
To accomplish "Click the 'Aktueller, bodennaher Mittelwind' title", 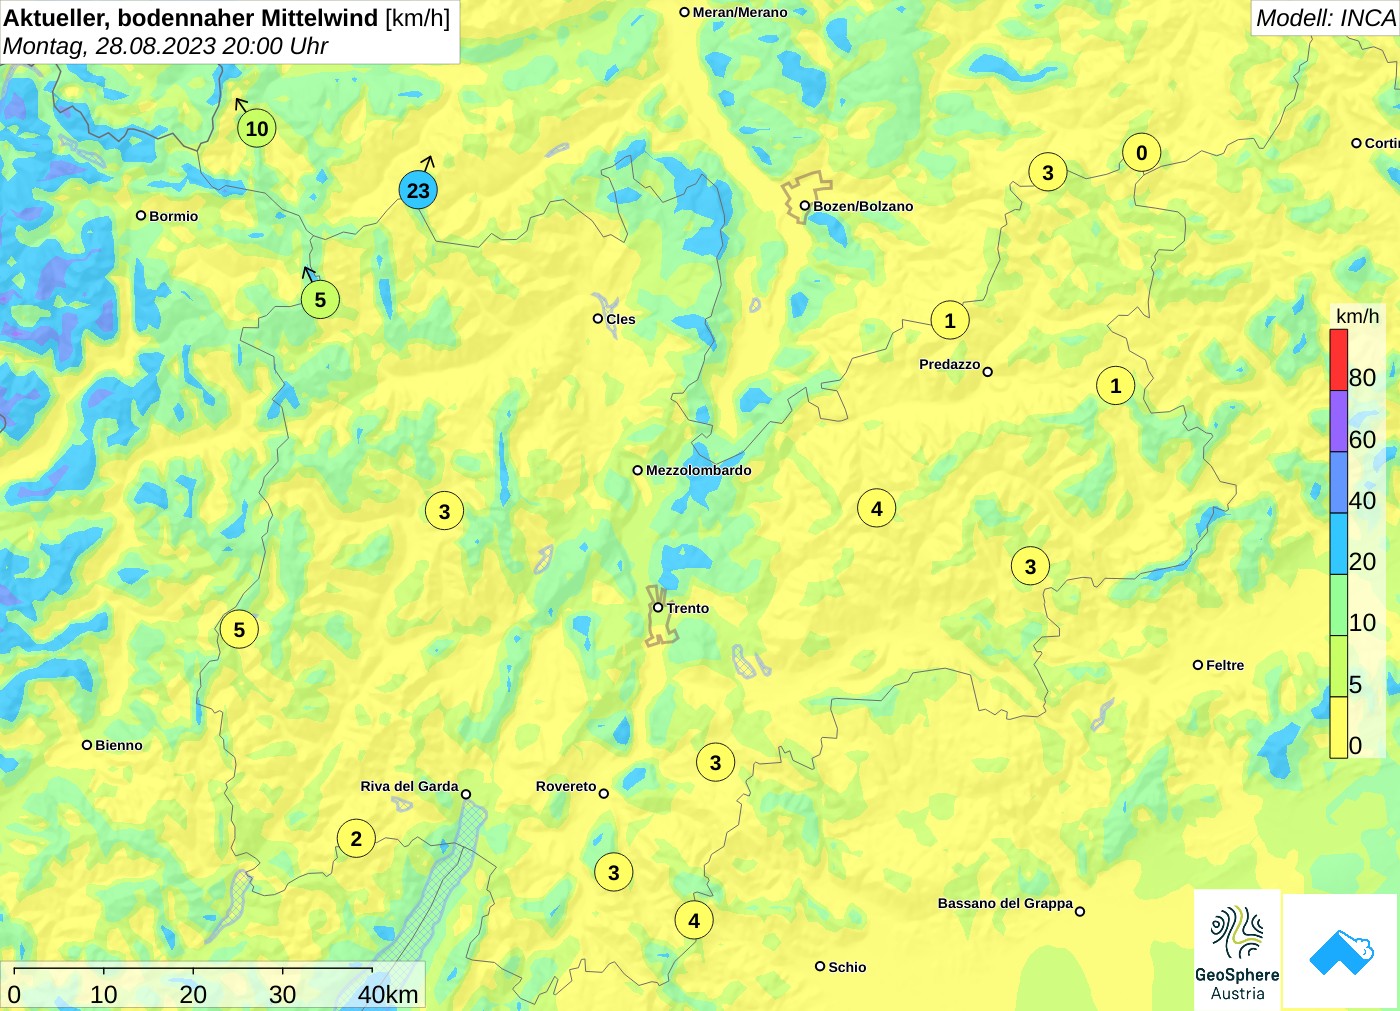I will tap(191, 17).
